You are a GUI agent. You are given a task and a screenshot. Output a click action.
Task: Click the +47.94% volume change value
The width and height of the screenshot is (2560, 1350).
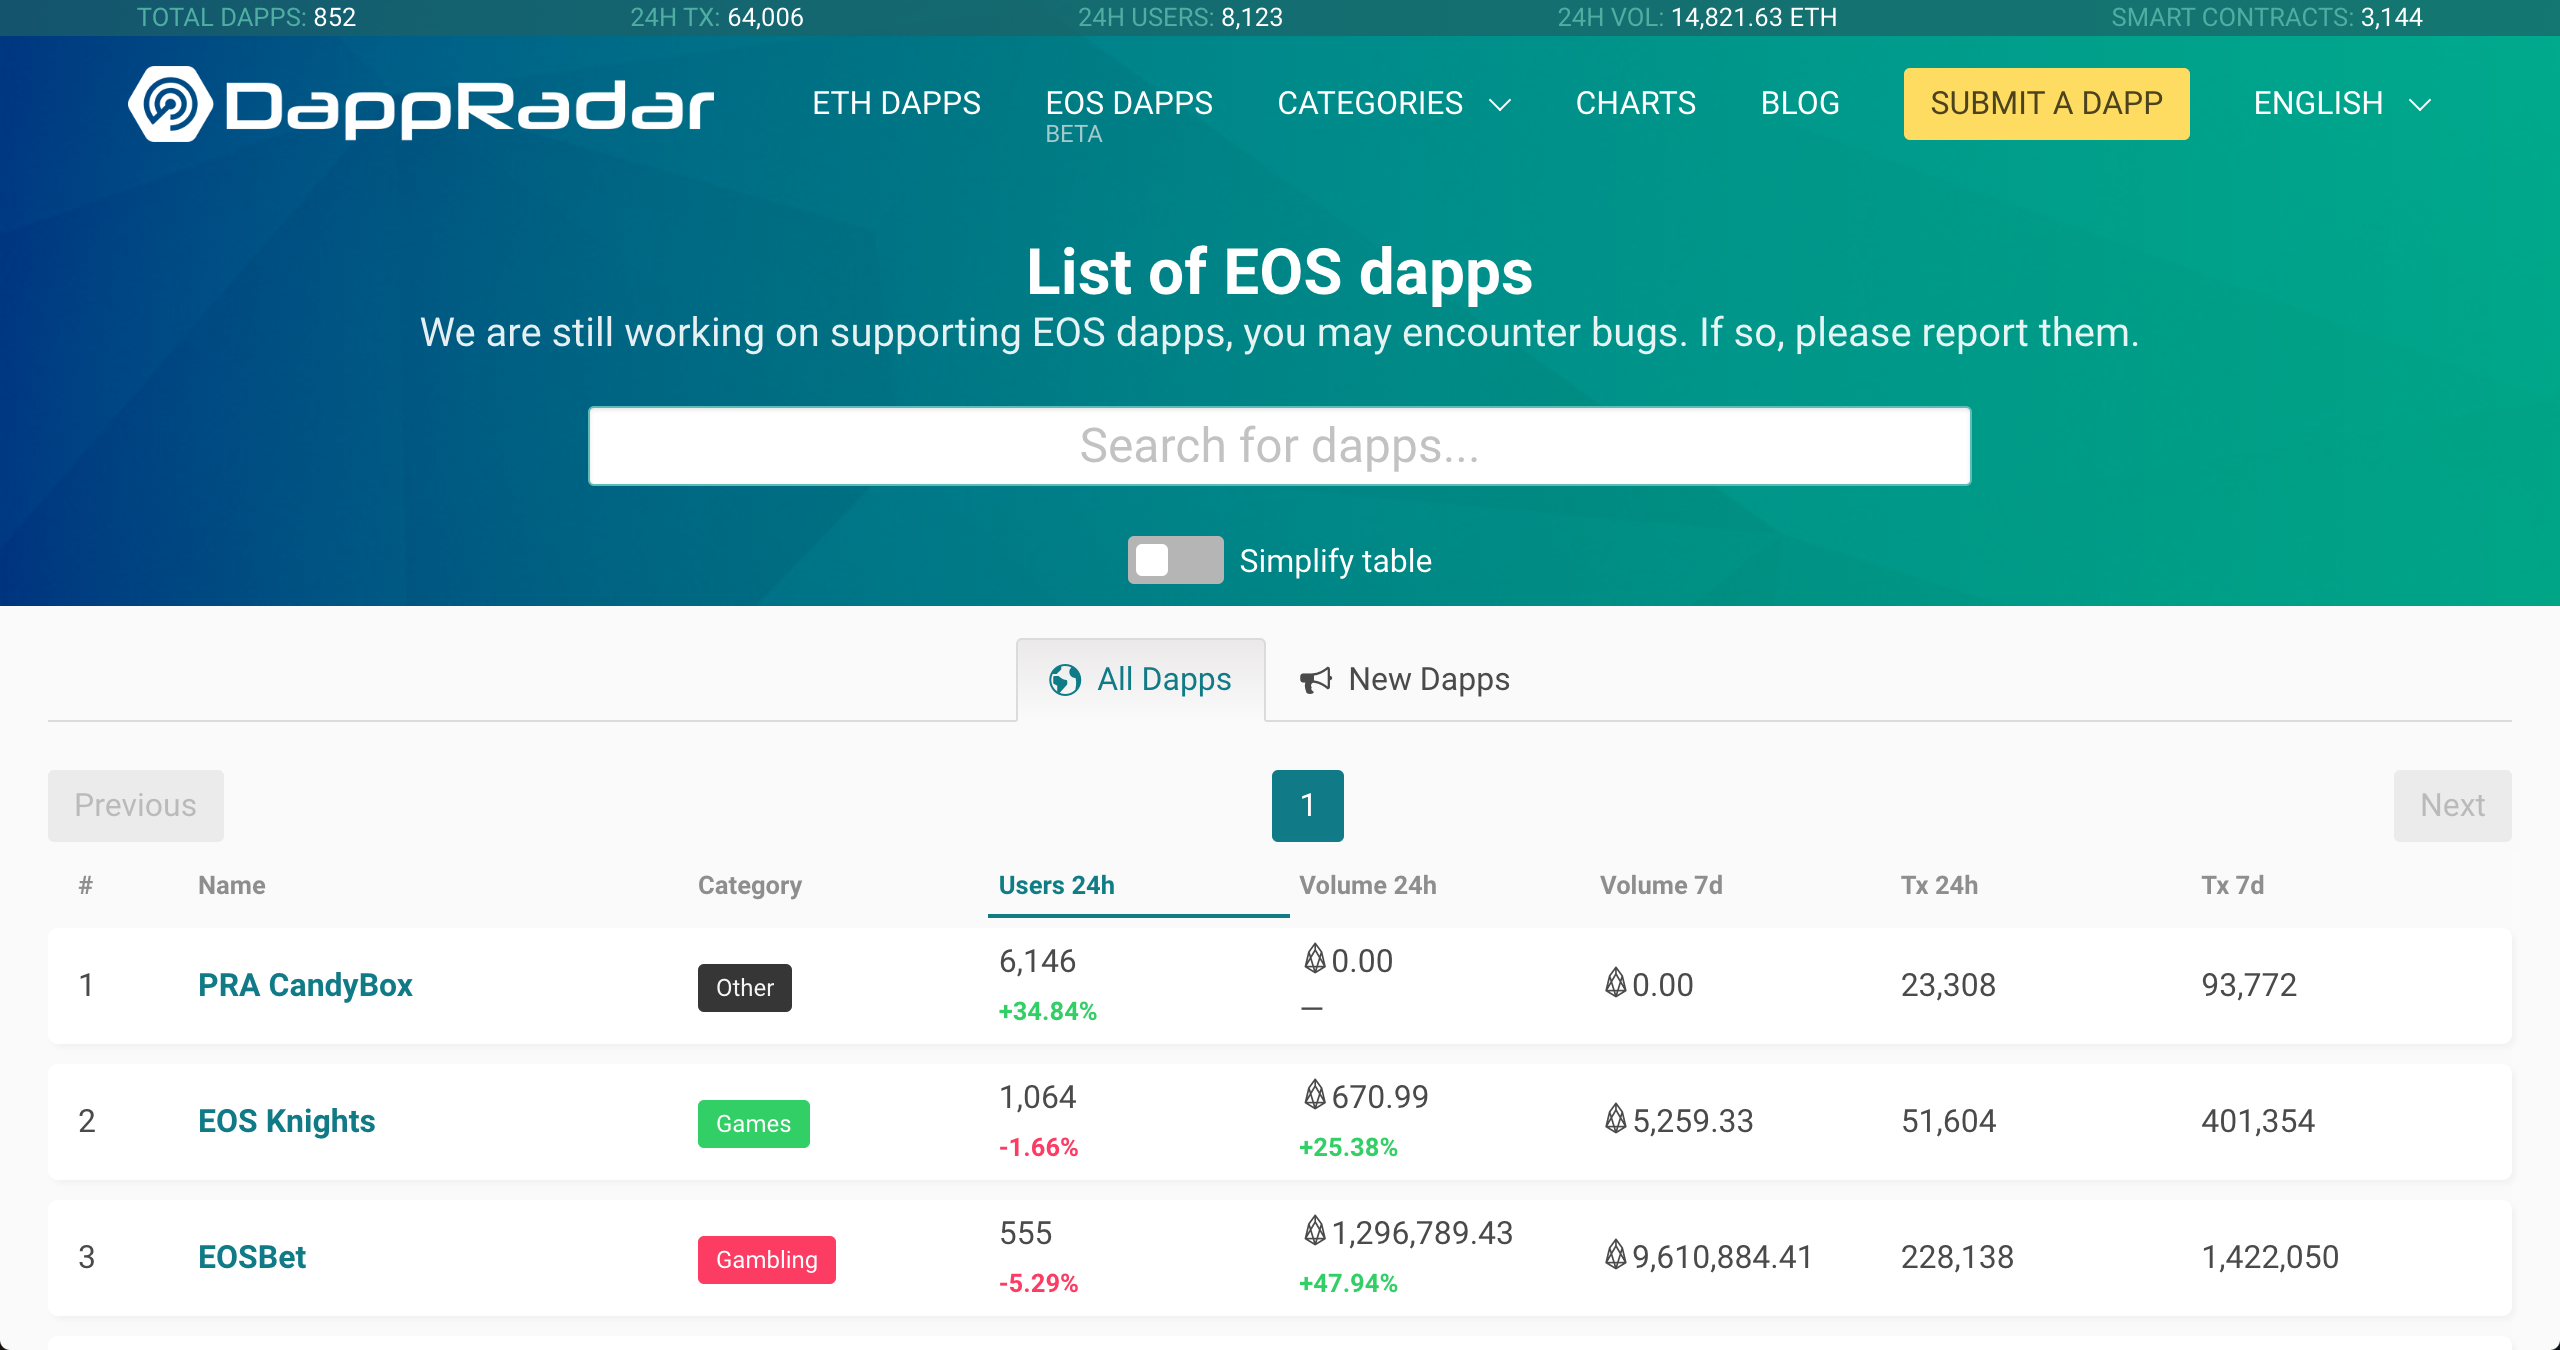click(x=1348, y=1283)
